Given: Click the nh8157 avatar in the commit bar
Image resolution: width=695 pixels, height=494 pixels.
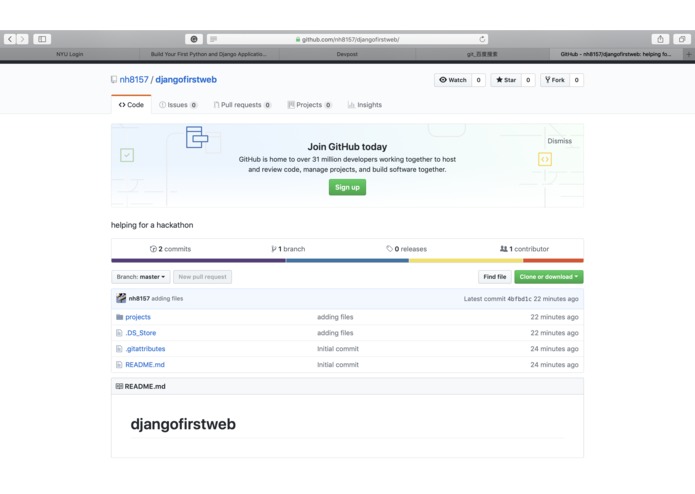Looking at the screenshot, I should pos(121,298).
